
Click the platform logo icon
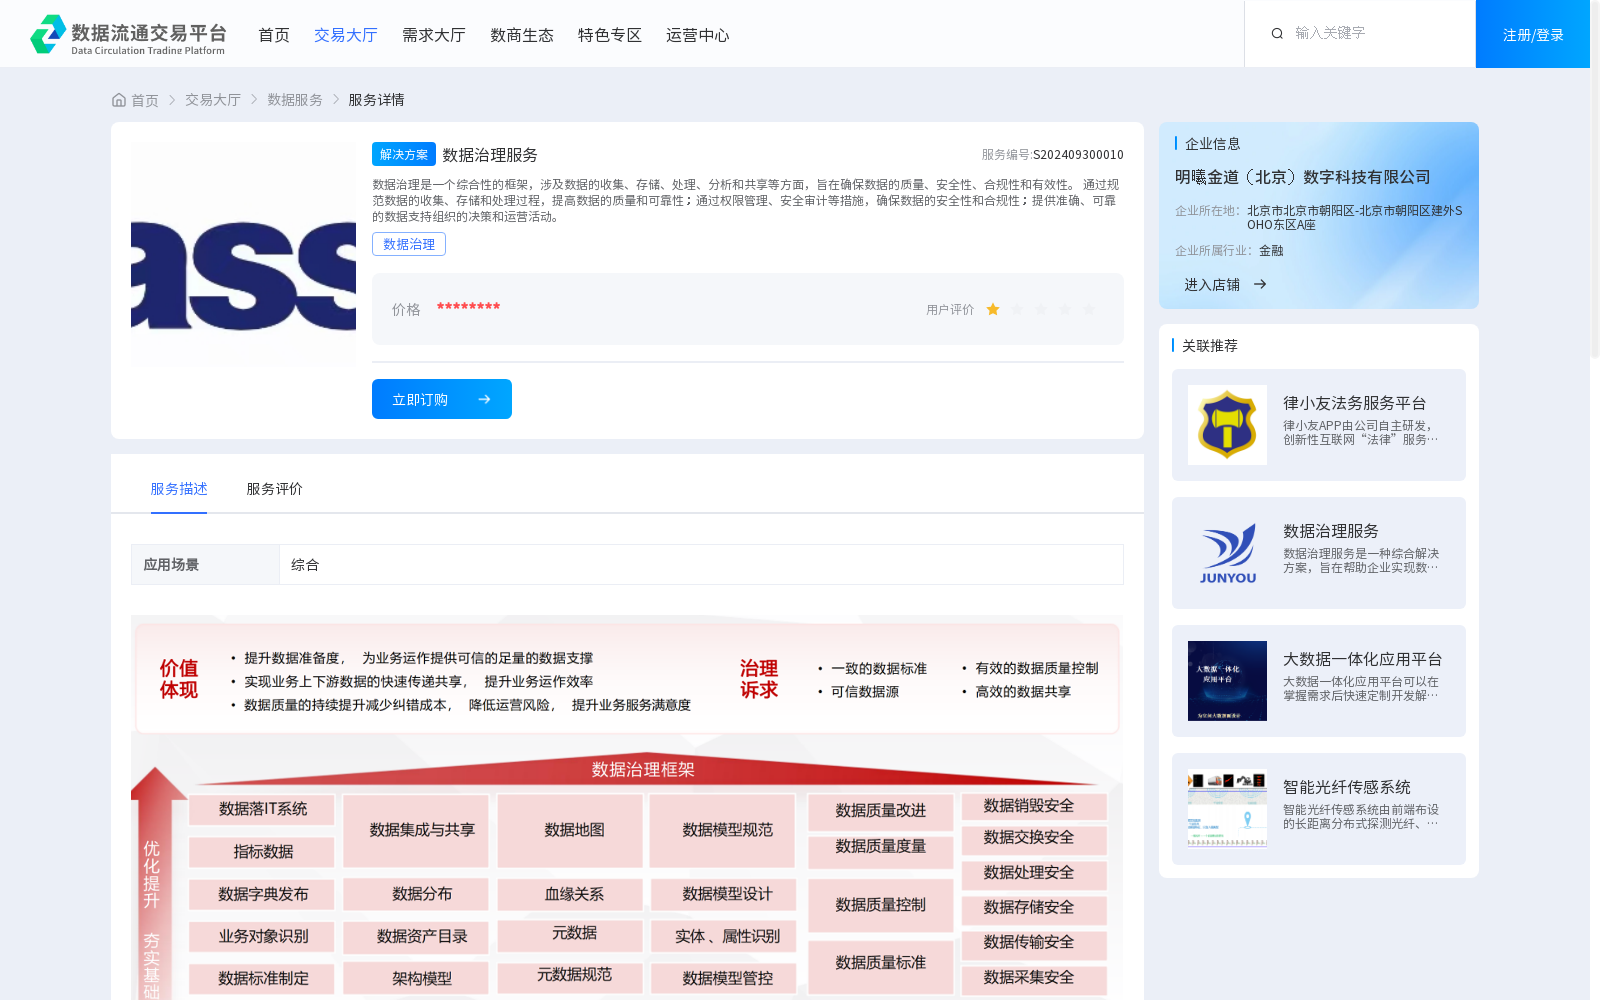point(48,34)
